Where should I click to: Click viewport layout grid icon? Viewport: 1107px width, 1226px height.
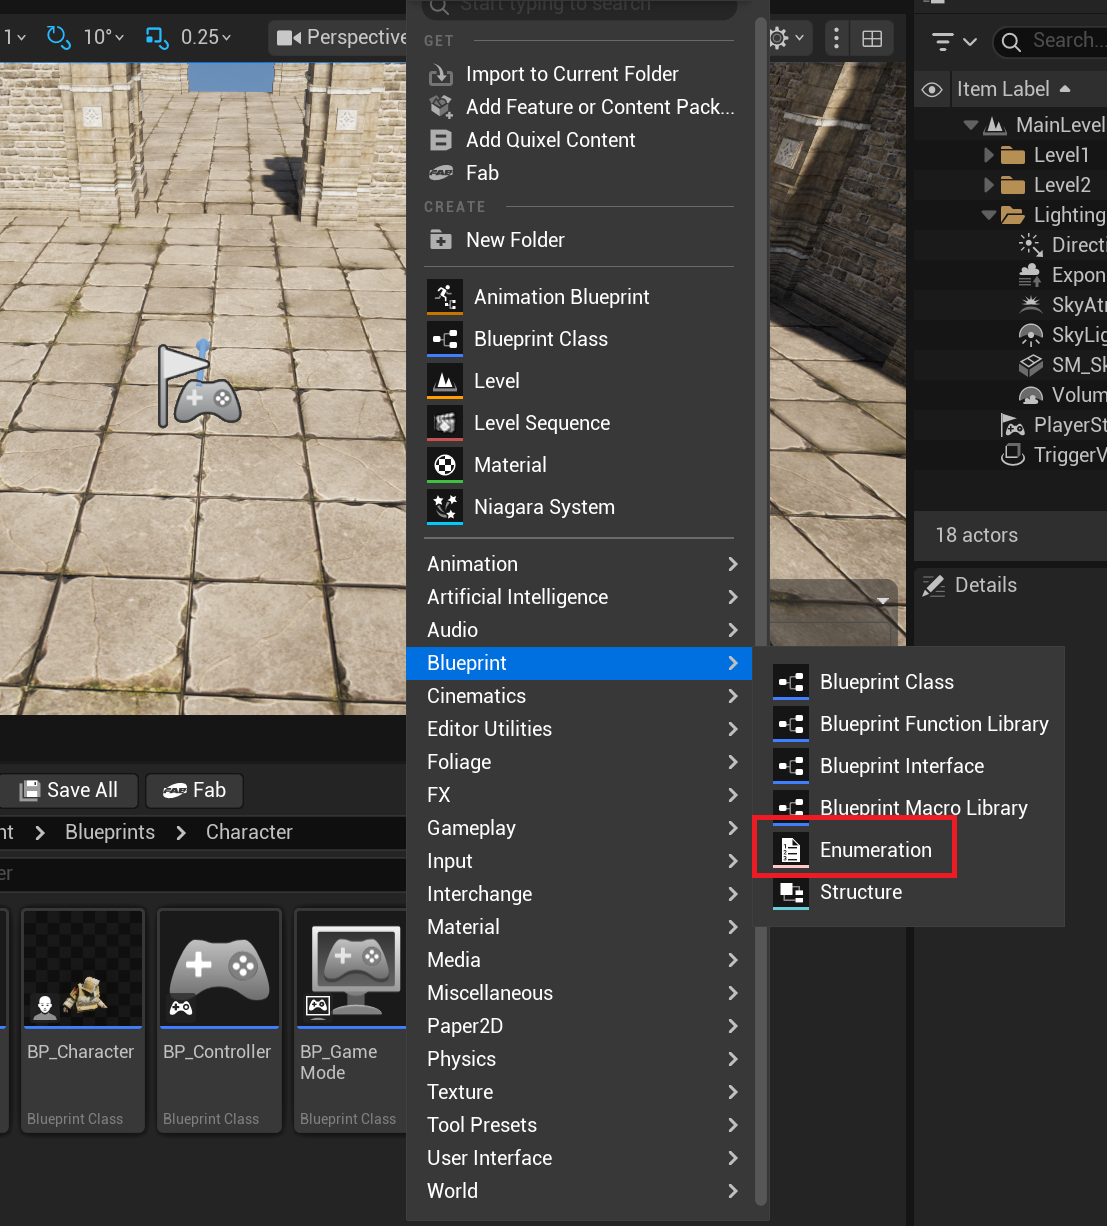tap(872, 38)
